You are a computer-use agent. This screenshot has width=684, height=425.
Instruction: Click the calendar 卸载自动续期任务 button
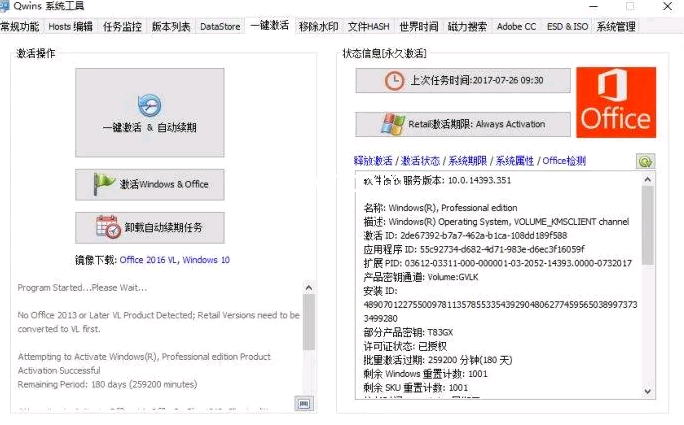point(149,228)
